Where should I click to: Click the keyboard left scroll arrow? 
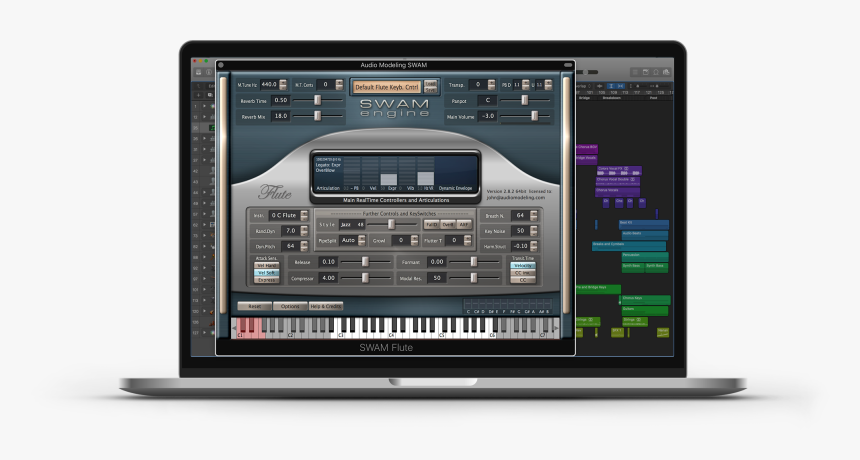point(234,328)
